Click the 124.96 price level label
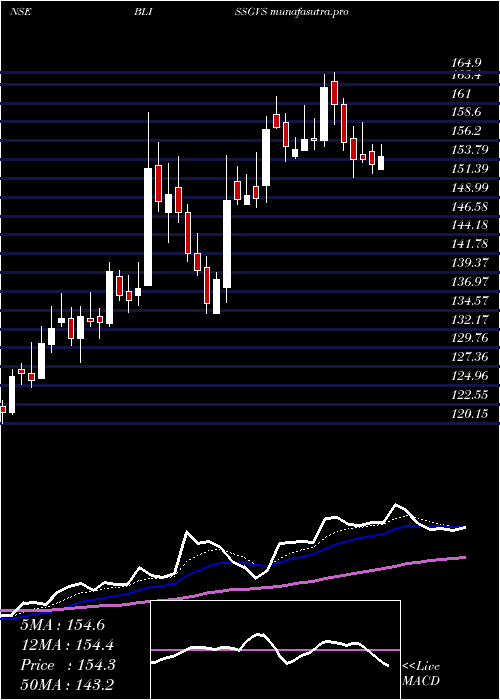The width and height of the screenshot is (500, 700). point(470,376)
